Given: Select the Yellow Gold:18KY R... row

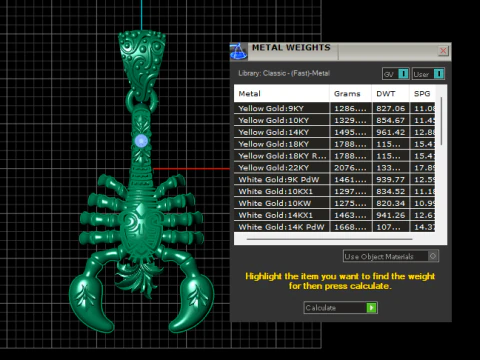Looking at the screenshot, I should click(x=335, y=156).
